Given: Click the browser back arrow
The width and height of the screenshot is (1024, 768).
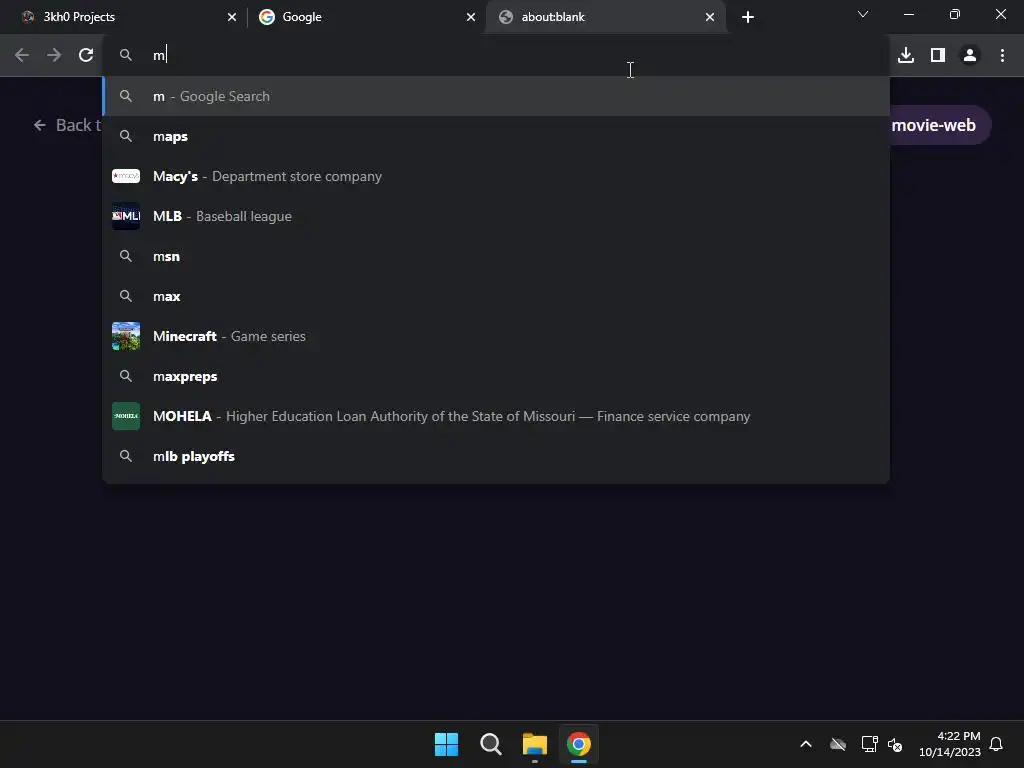Looking at the screenshot, I should [x=22, y=56].
